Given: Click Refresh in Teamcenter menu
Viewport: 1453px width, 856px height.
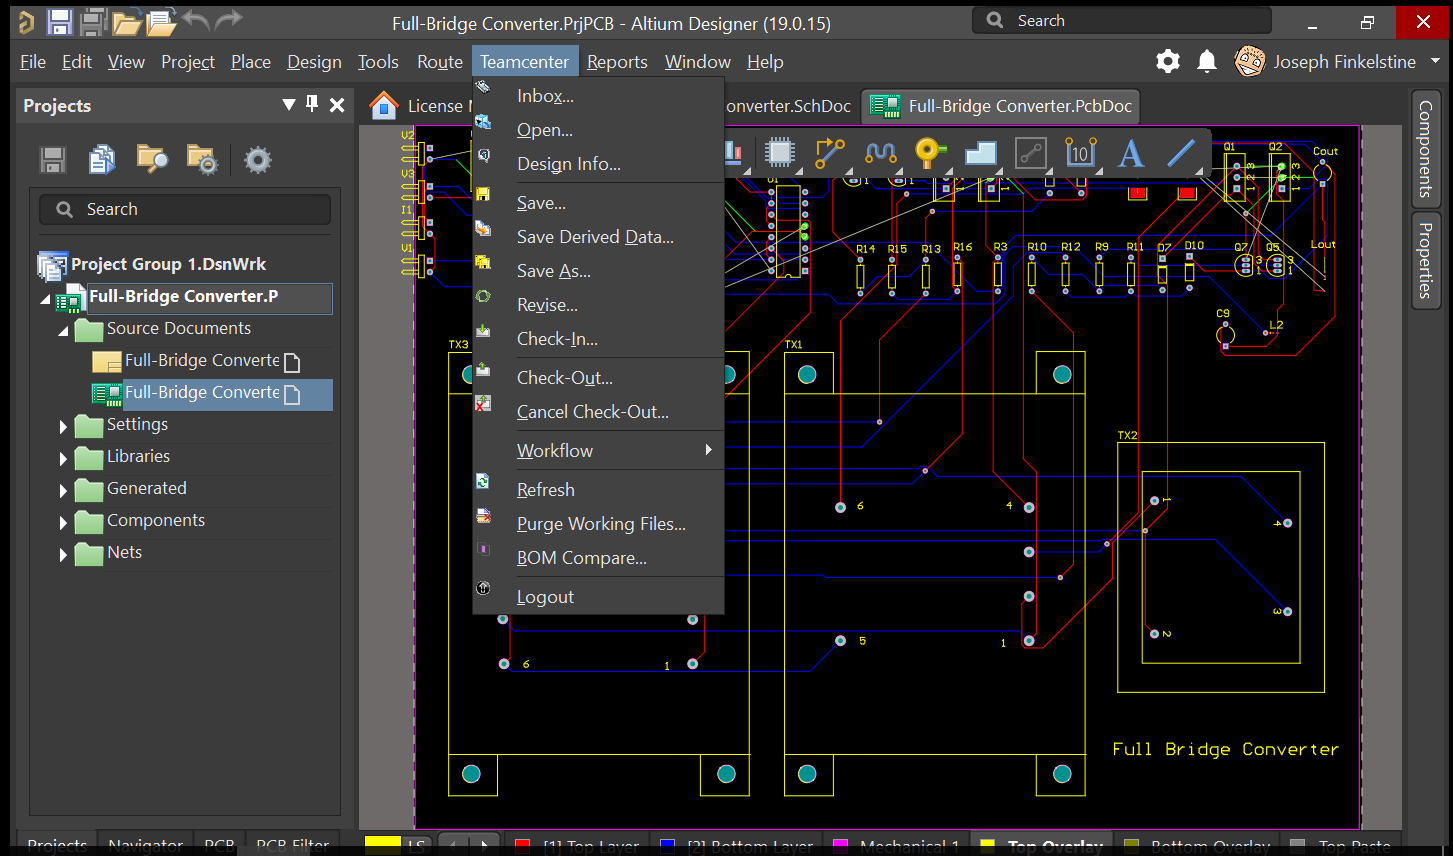Looking at the screenshot, I should (x=598, y=490).
